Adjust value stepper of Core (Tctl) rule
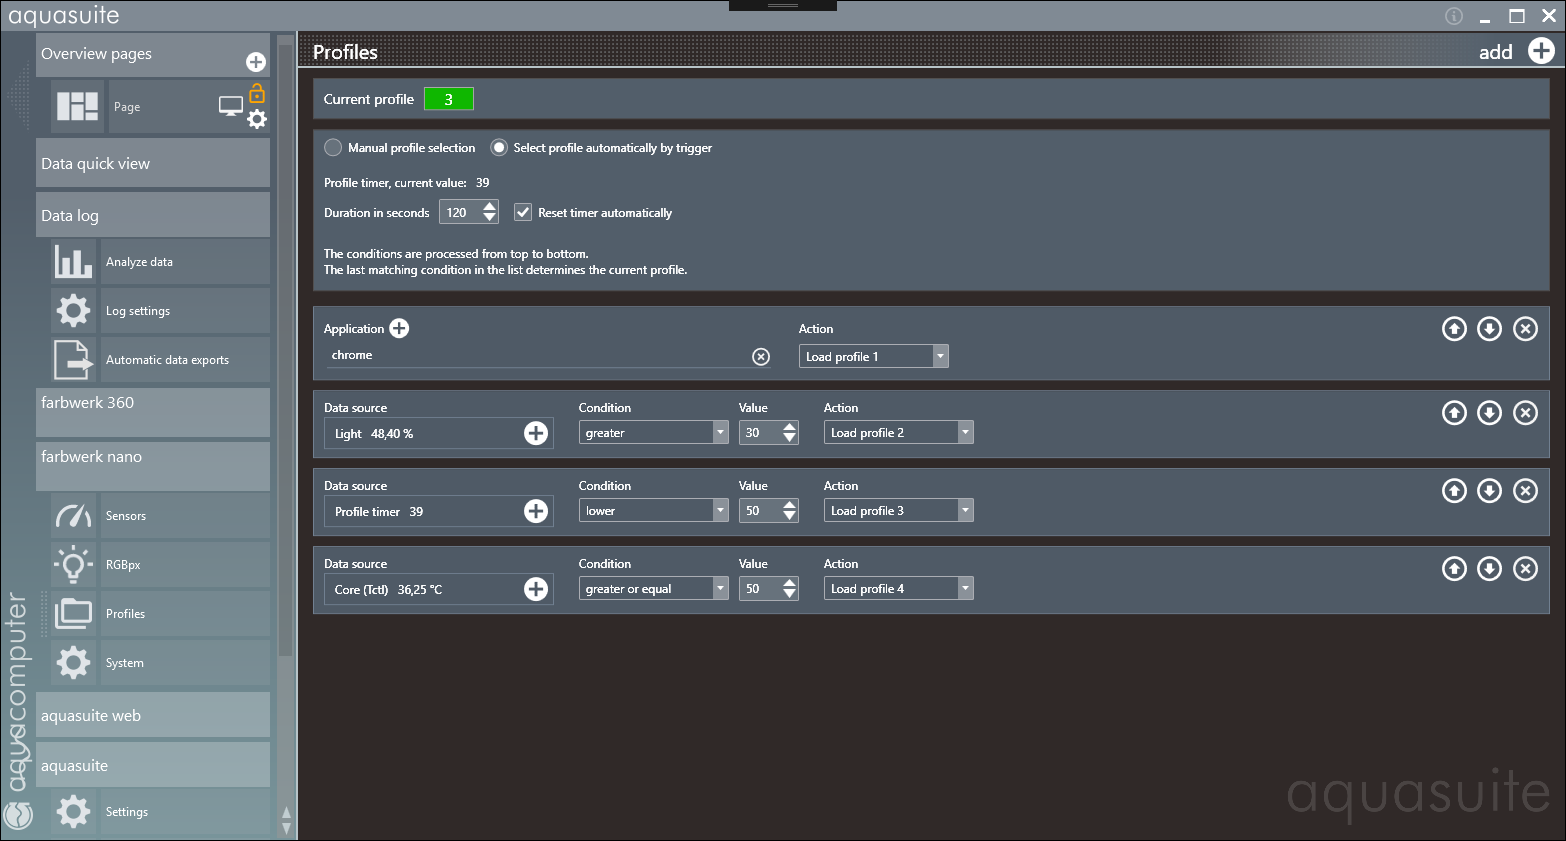The width and height of the screenshot is (1566, 841). 790,588
